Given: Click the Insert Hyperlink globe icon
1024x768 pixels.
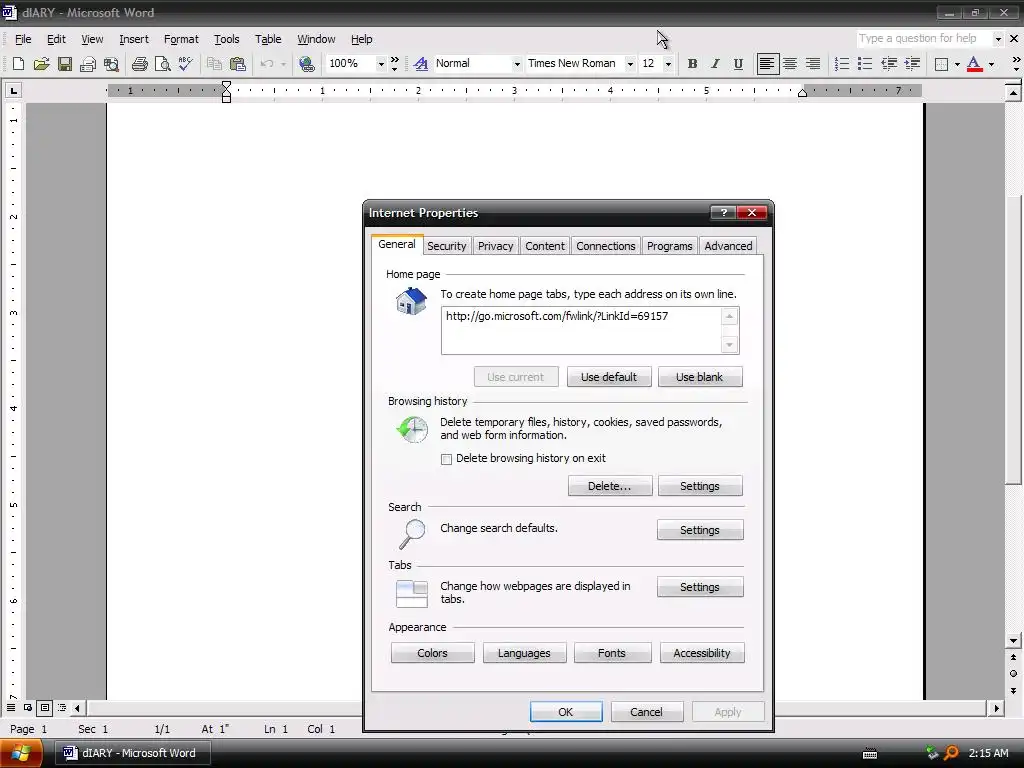Looking at the screenshot, I should tap(306, 63).
